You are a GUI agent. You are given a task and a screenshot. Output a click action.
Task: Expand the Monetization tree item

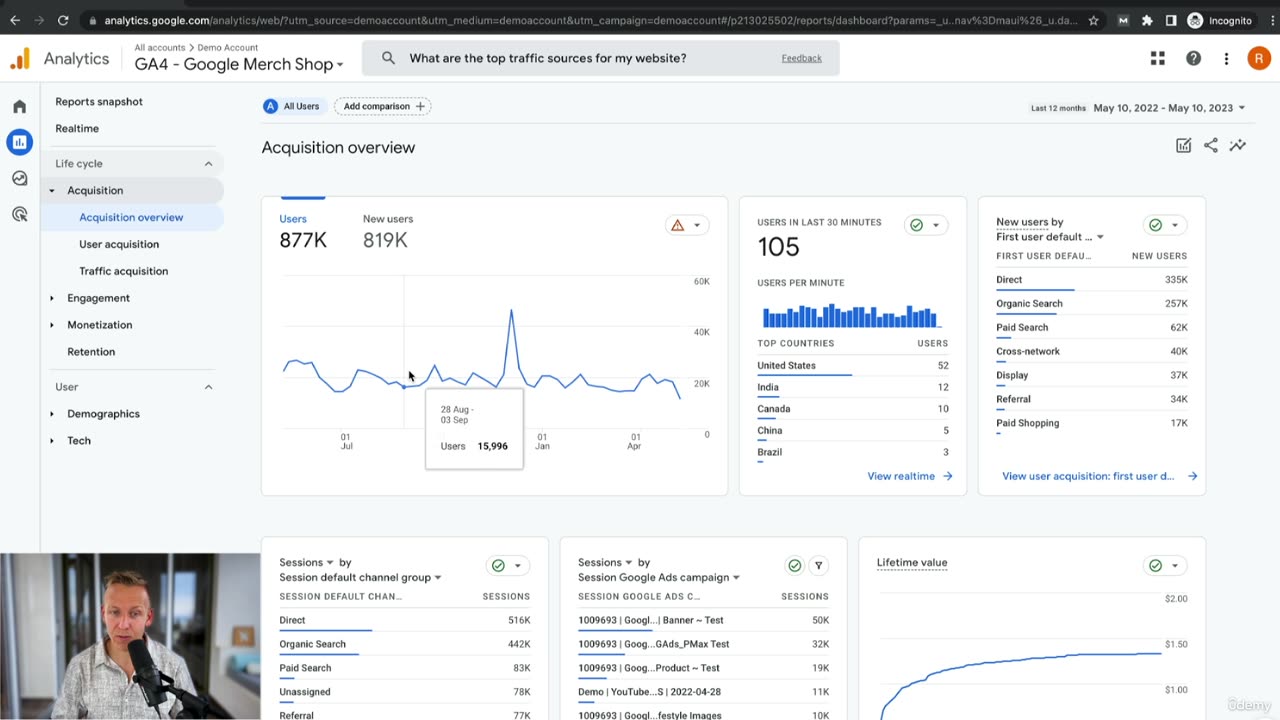52,325
